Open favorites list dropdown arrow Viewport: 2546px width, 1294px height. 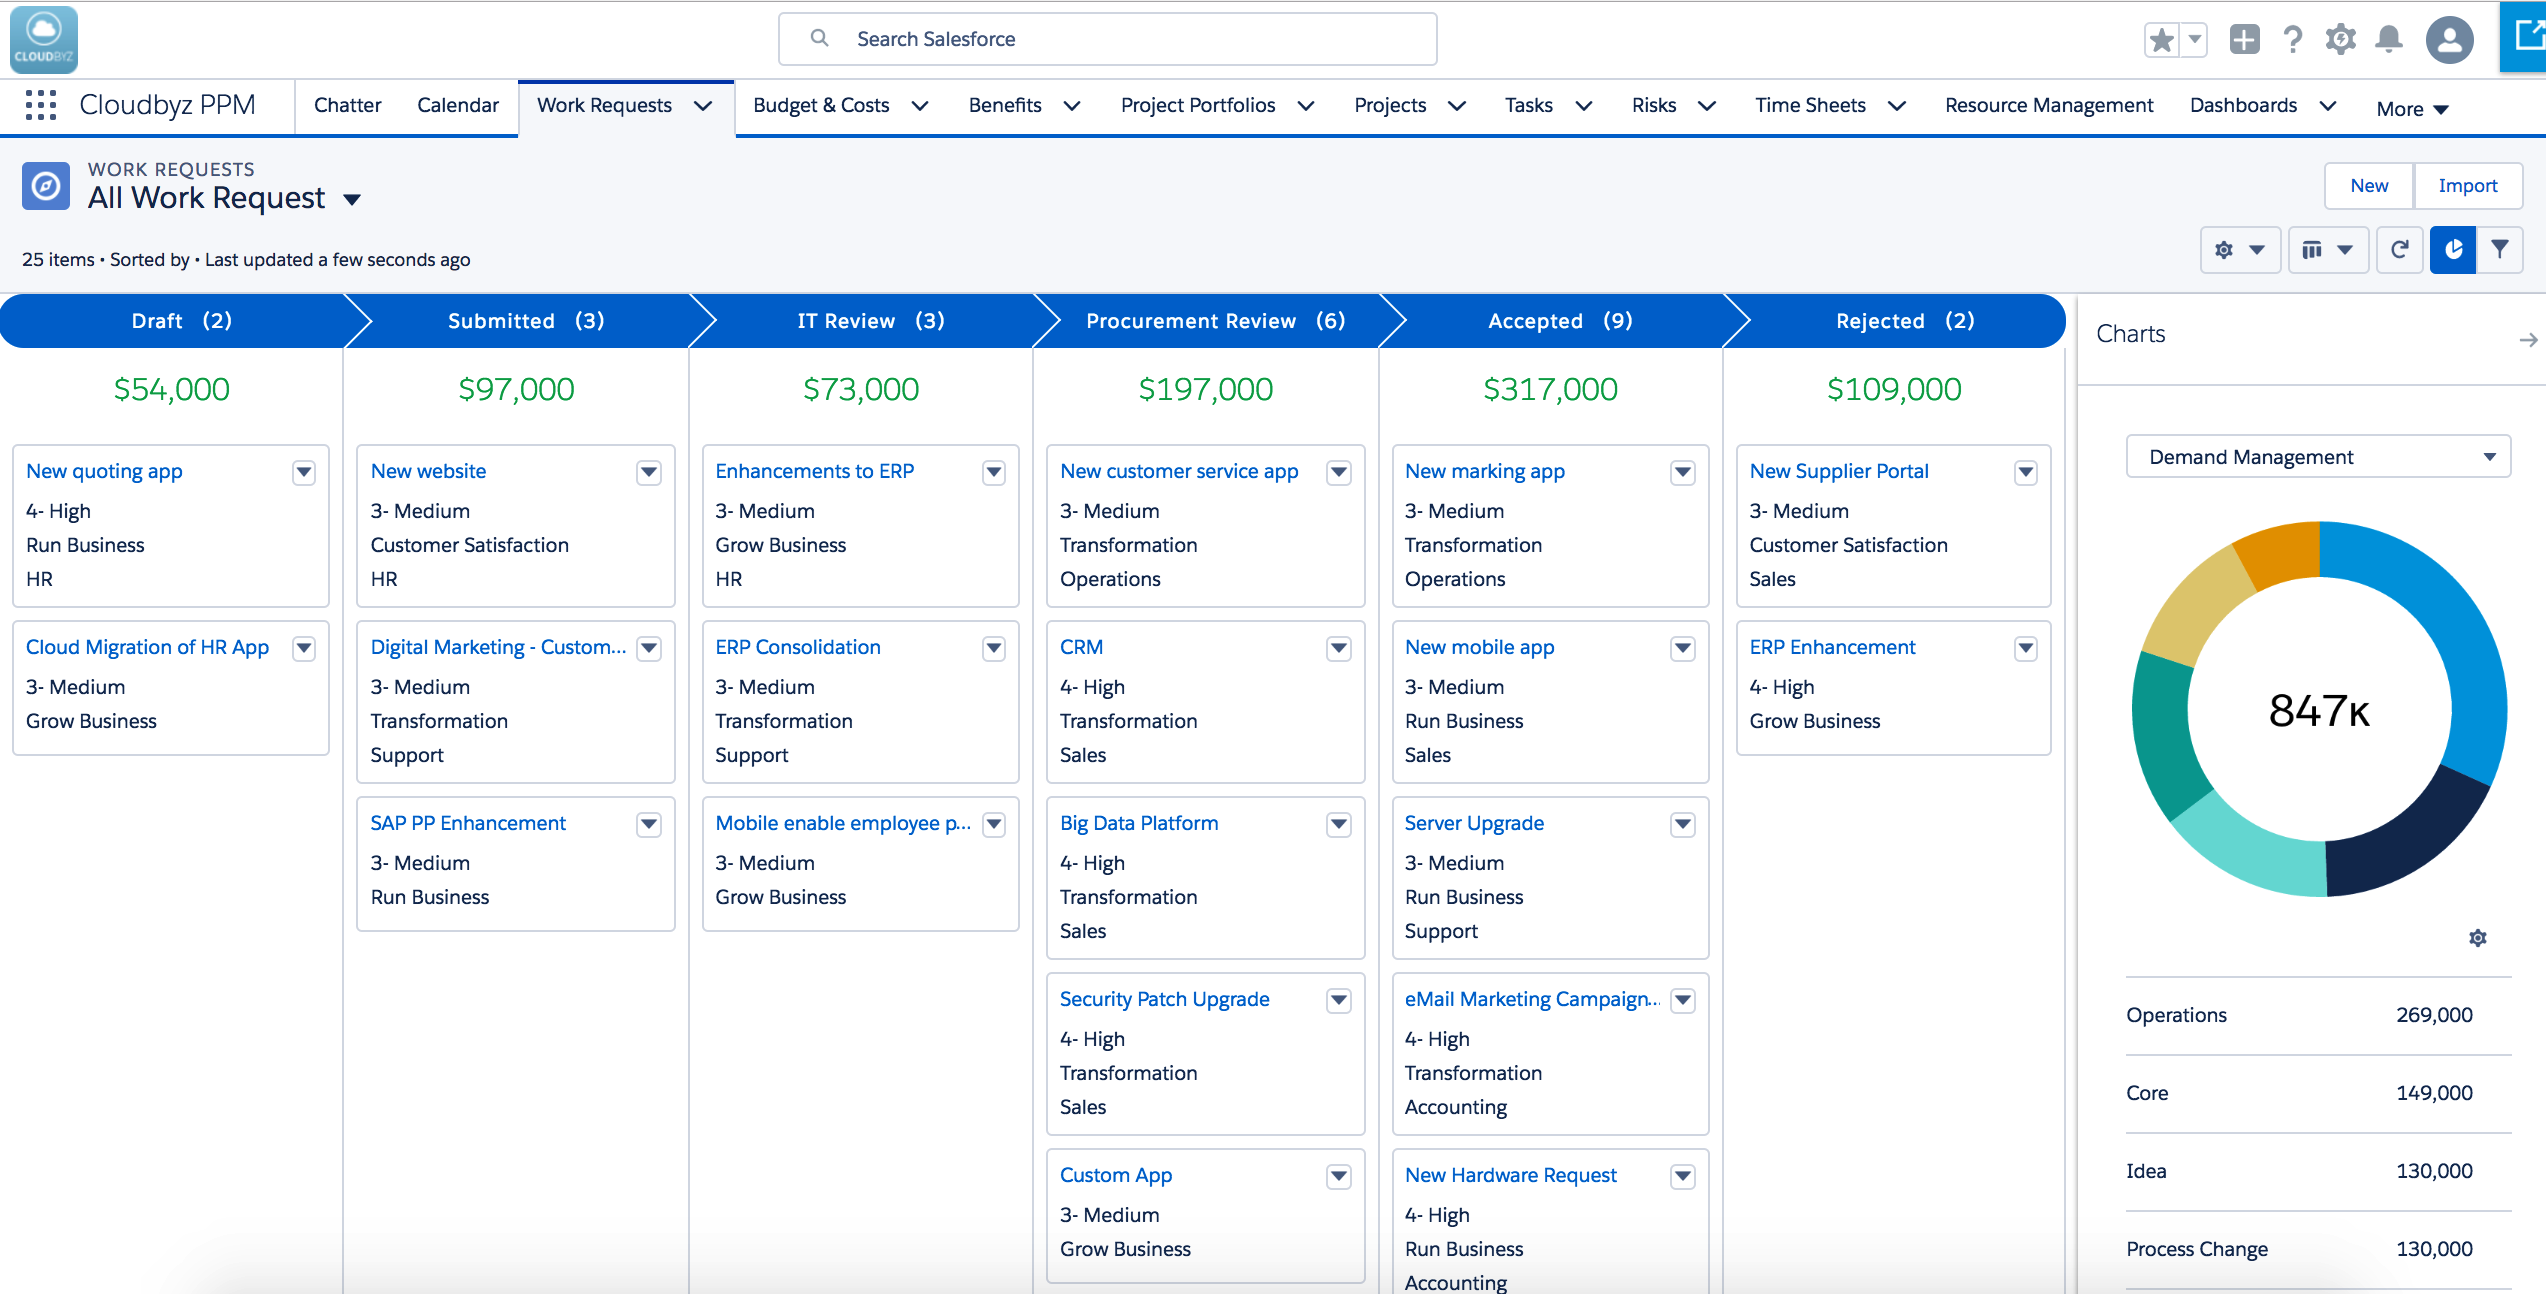coord(2195,40)
